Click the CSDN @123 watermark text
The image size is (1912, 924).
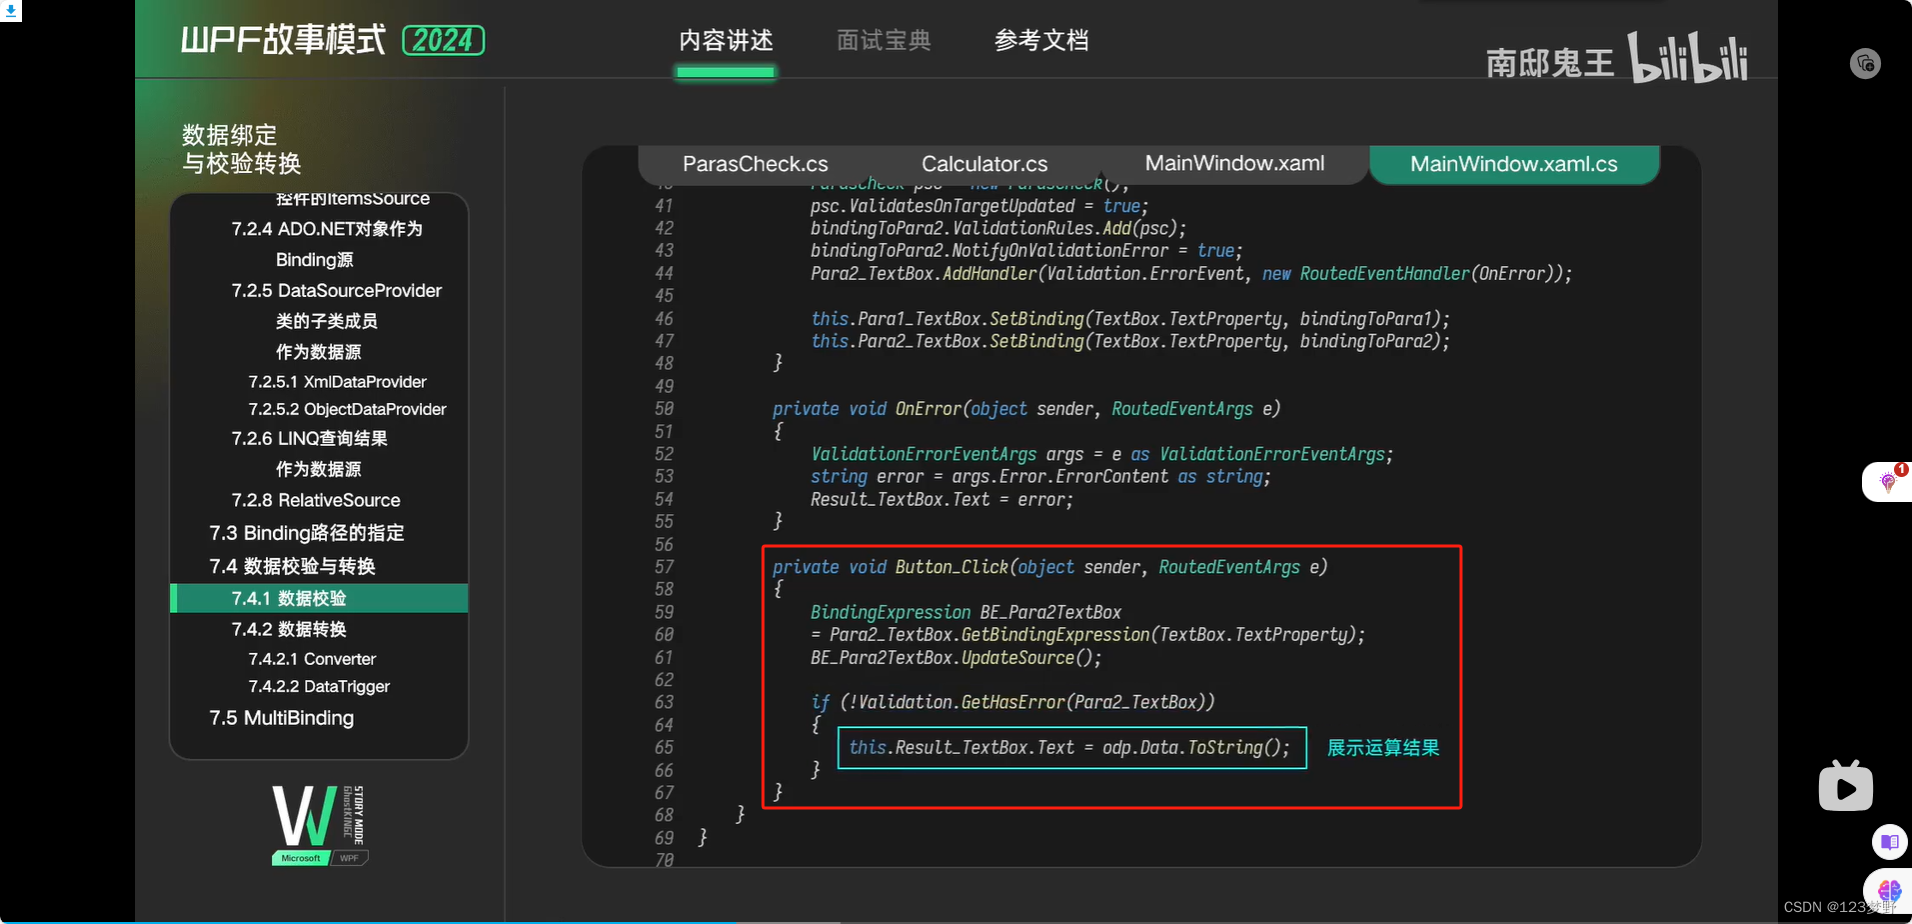click(x=1839, y=907)
